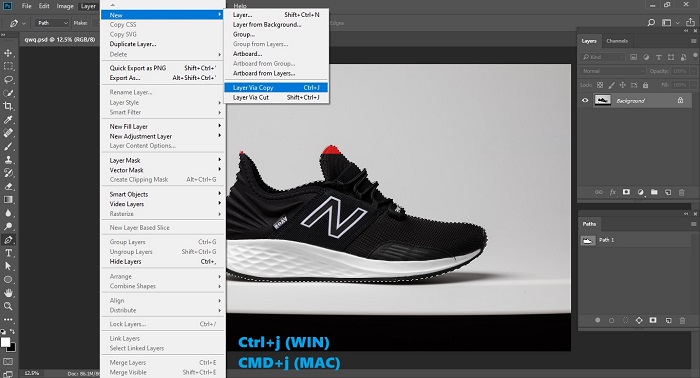Click the Search icon in options bar
The width and height of the screenshot is (700, 378).
(651, 22)
